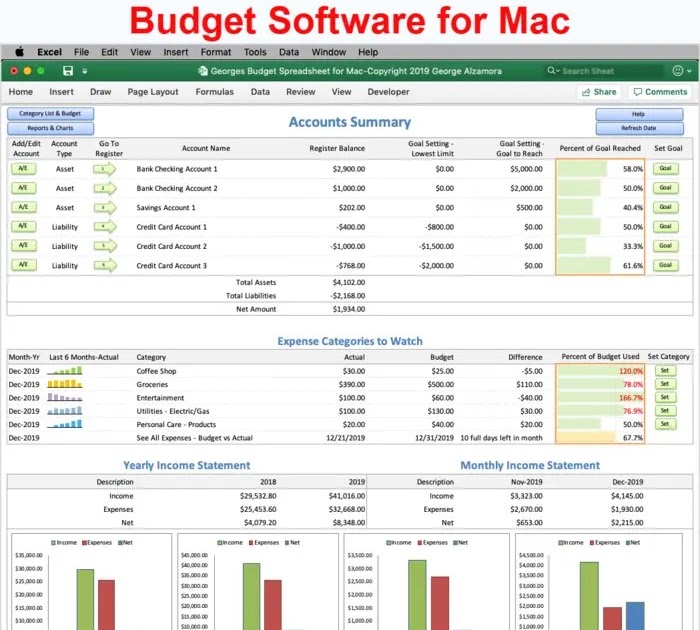700x630 pixels.
Task: Click the Excel document icon in title
Action: tap(203, 71)
